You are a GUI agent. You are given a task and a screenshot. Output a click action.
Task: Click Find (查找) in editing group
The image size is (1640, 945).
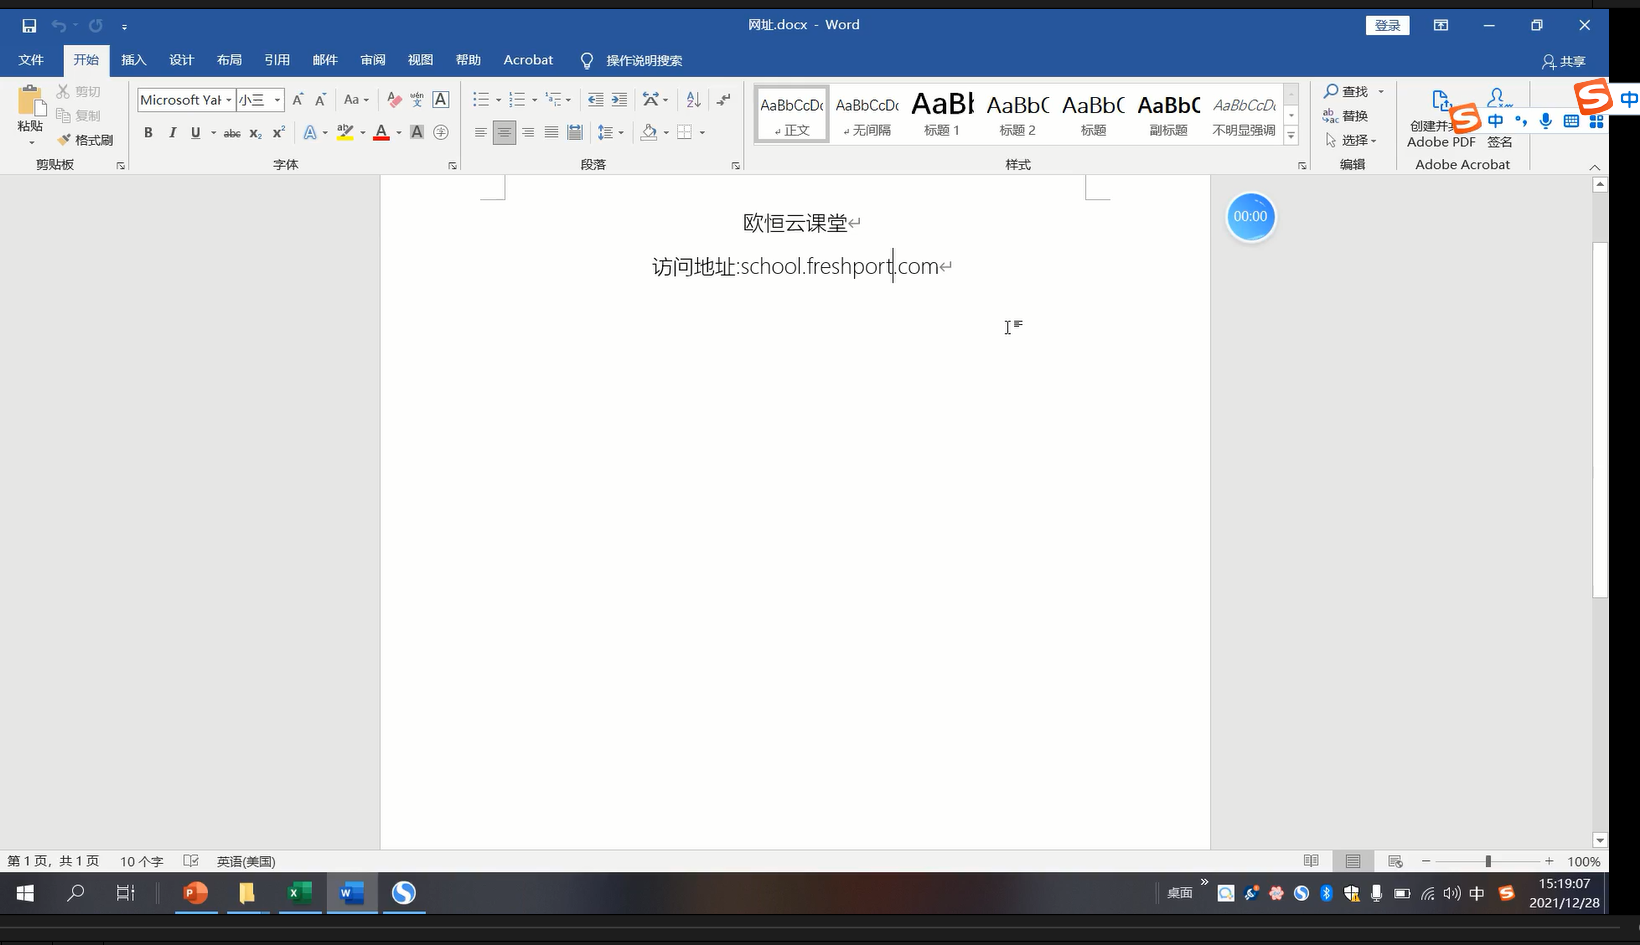1346,91
